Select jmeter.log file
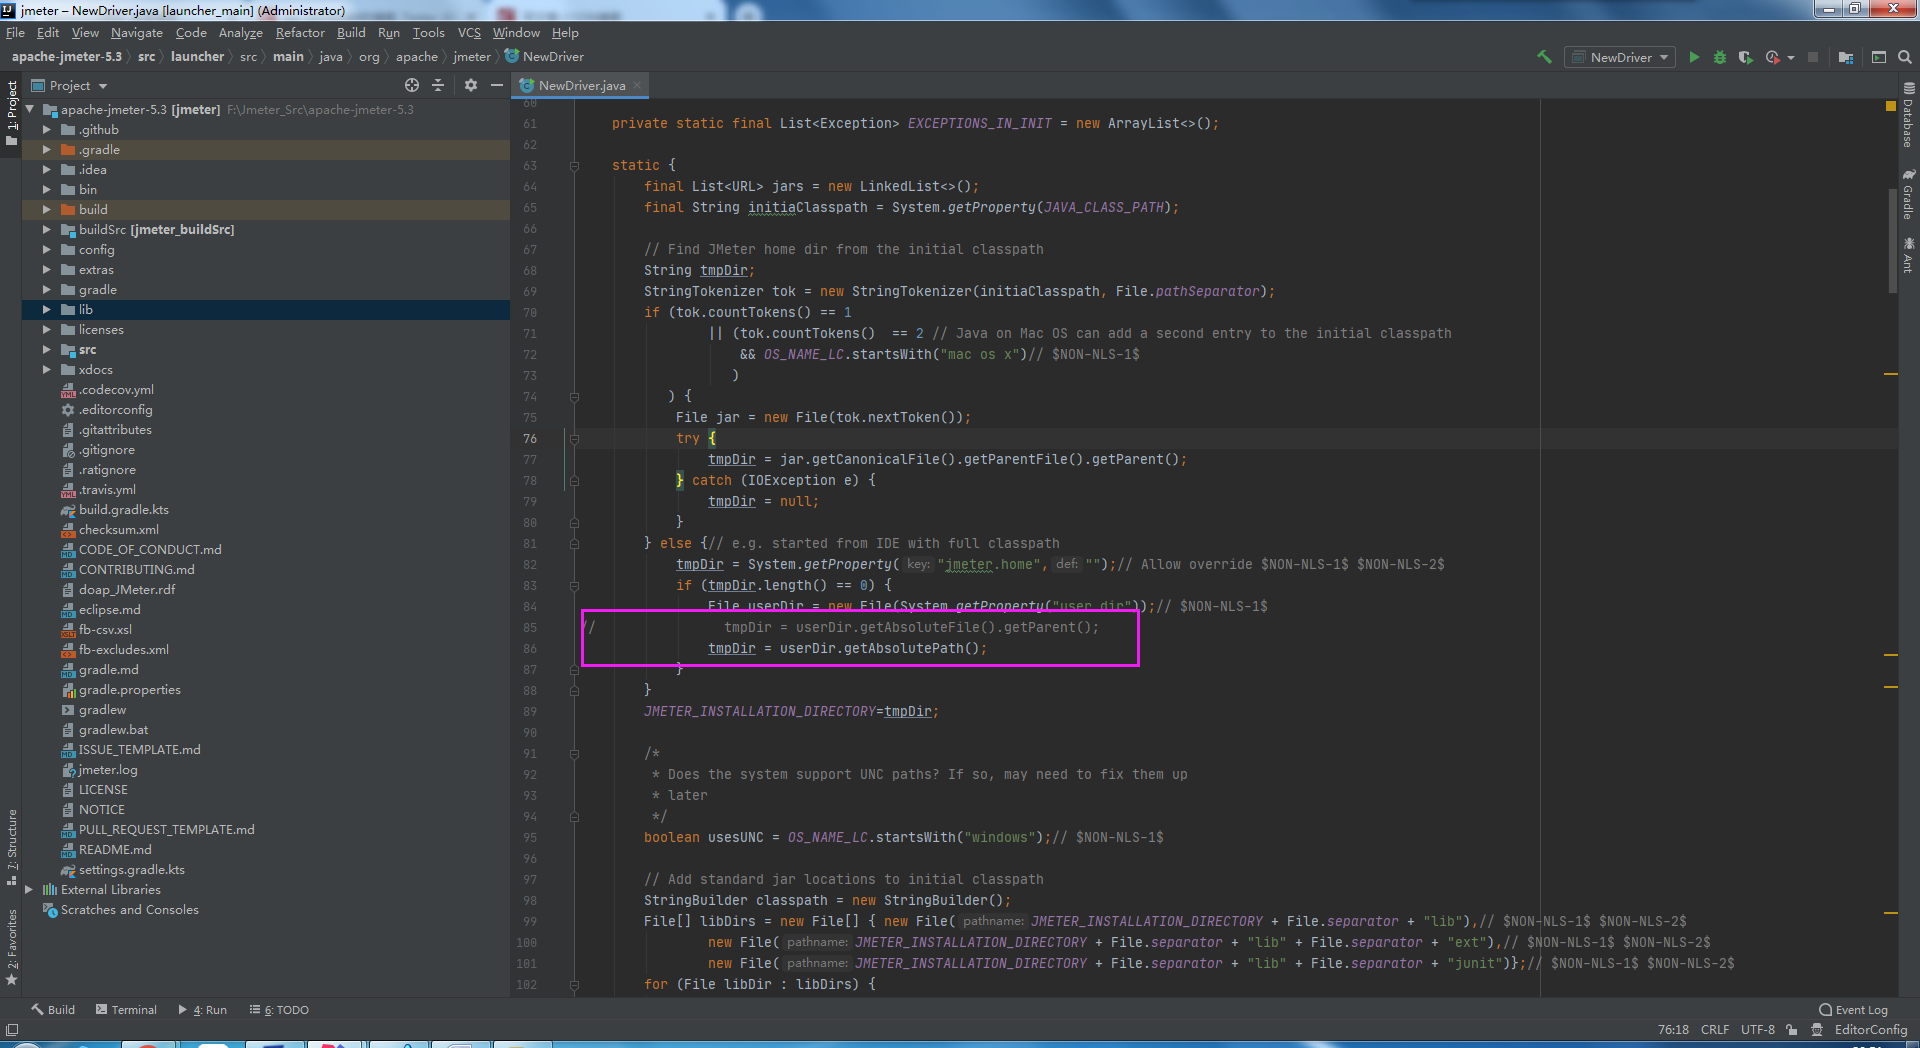 tap(107, 770)
